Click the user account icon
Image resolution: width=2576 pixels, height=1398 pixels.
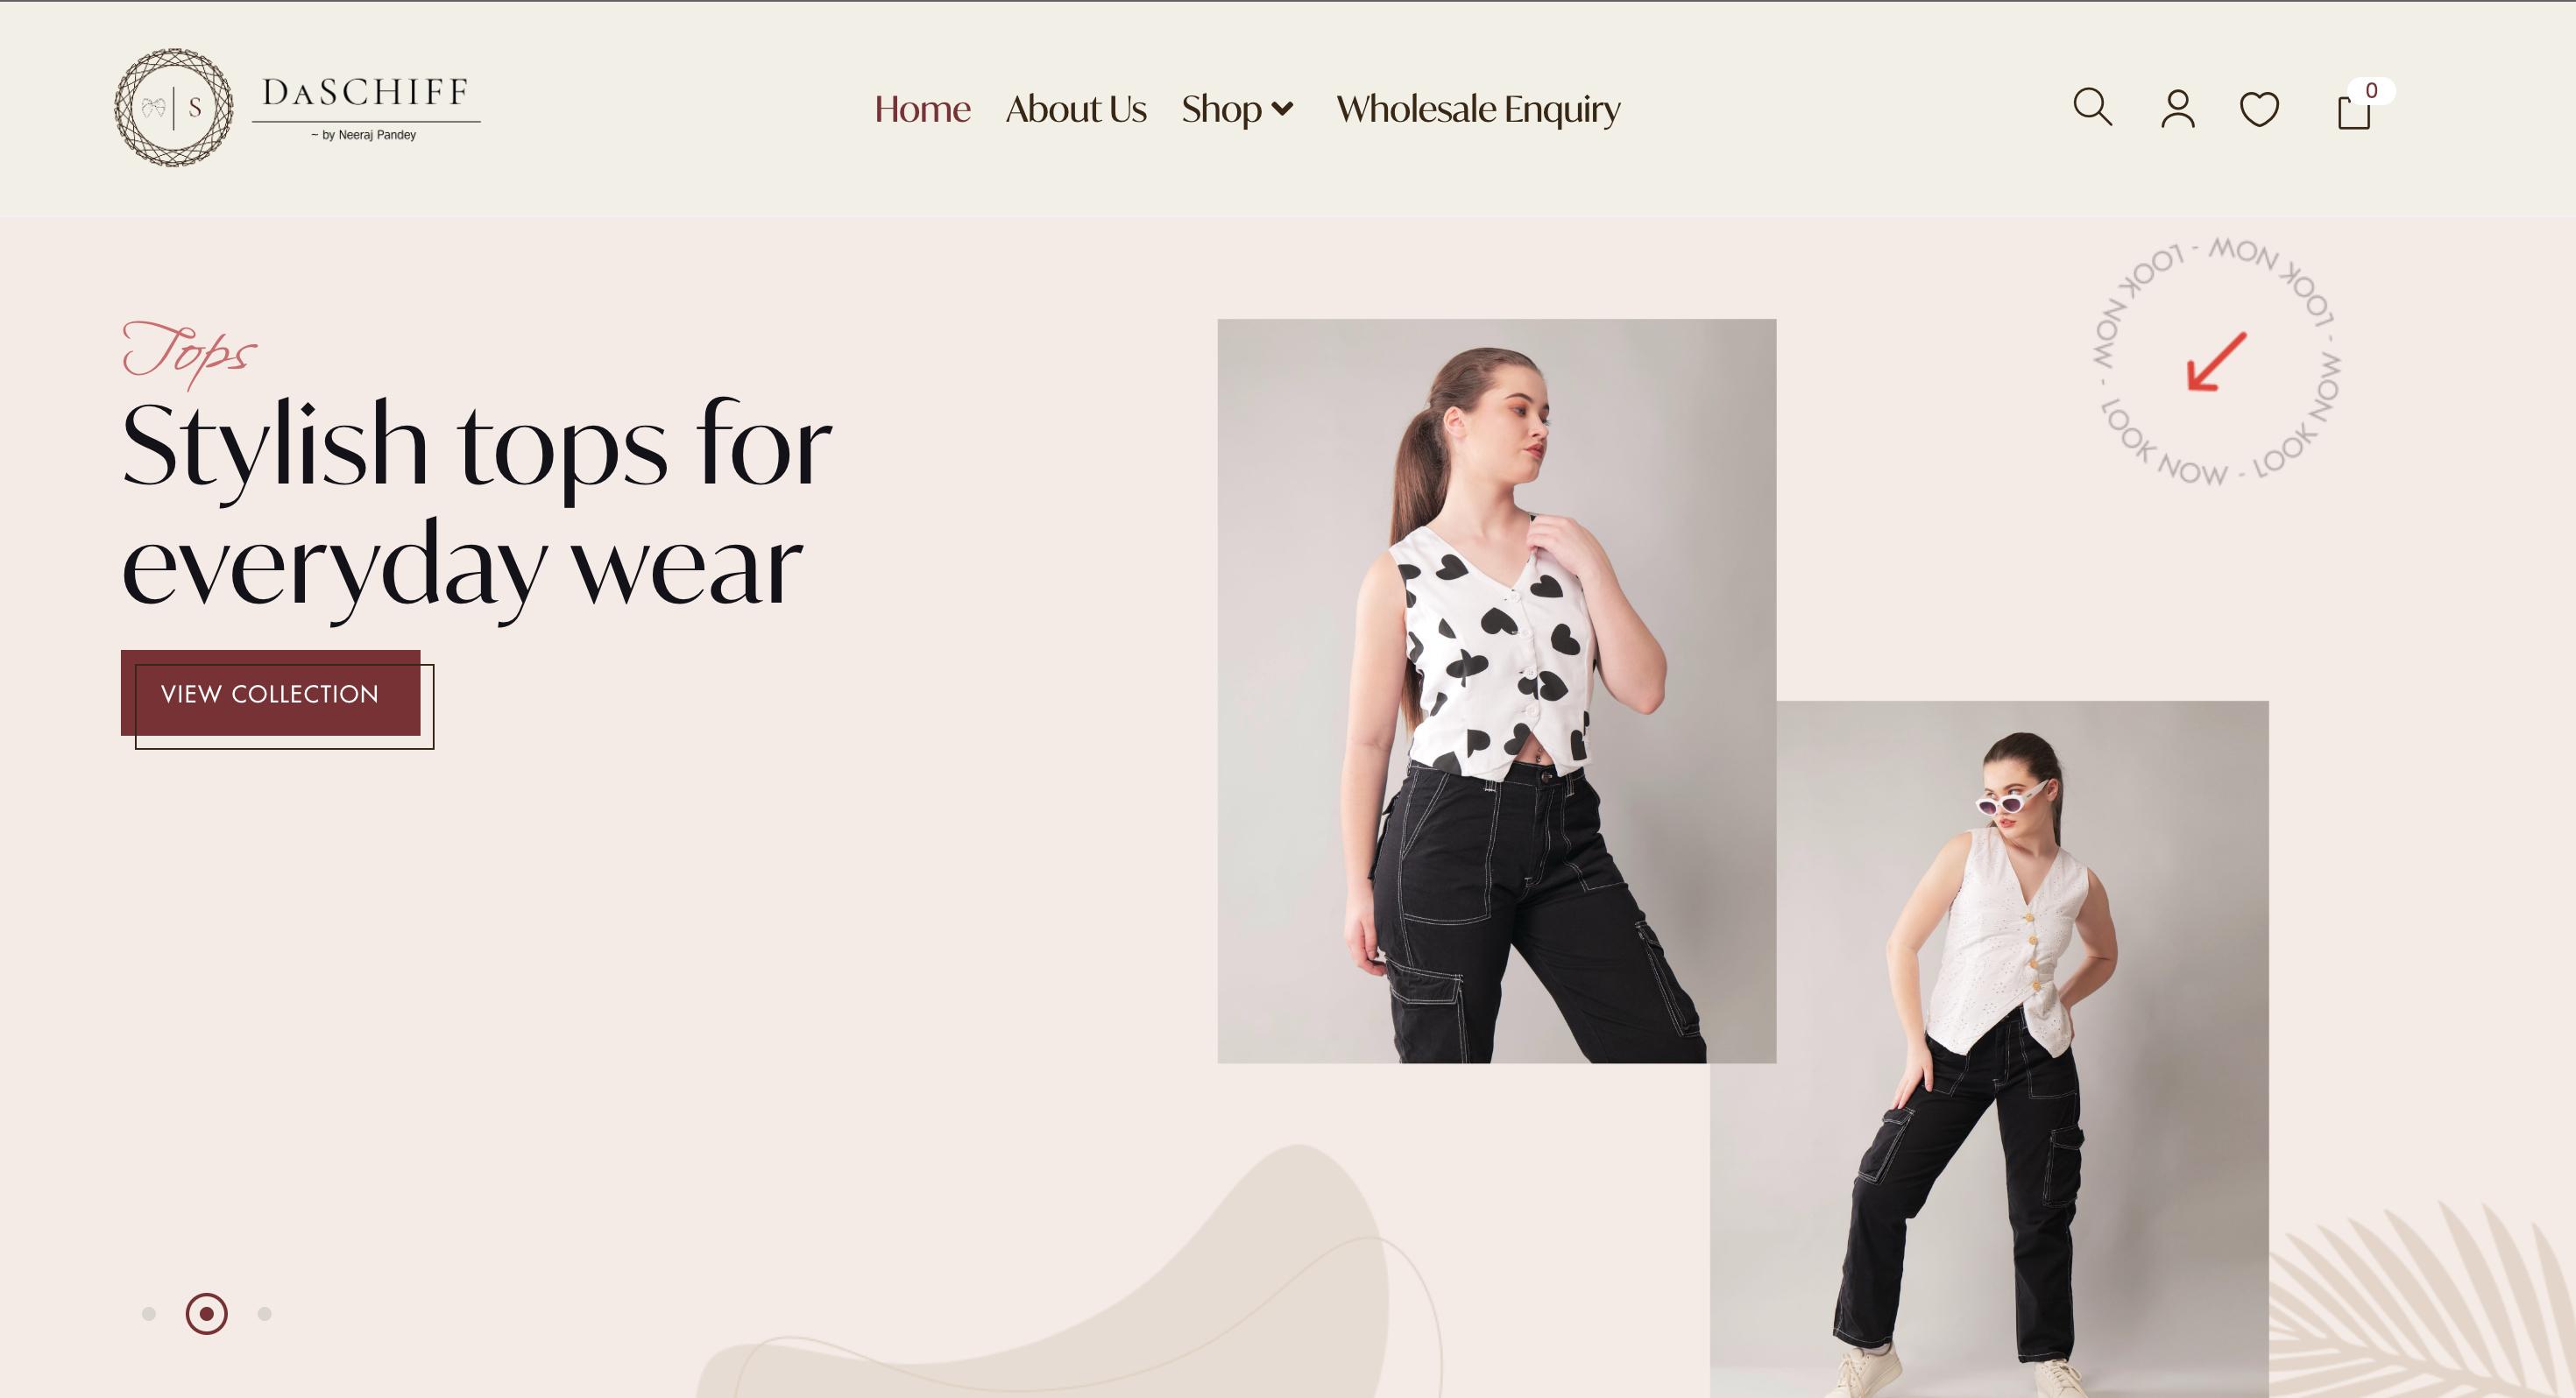(2177, 108)
